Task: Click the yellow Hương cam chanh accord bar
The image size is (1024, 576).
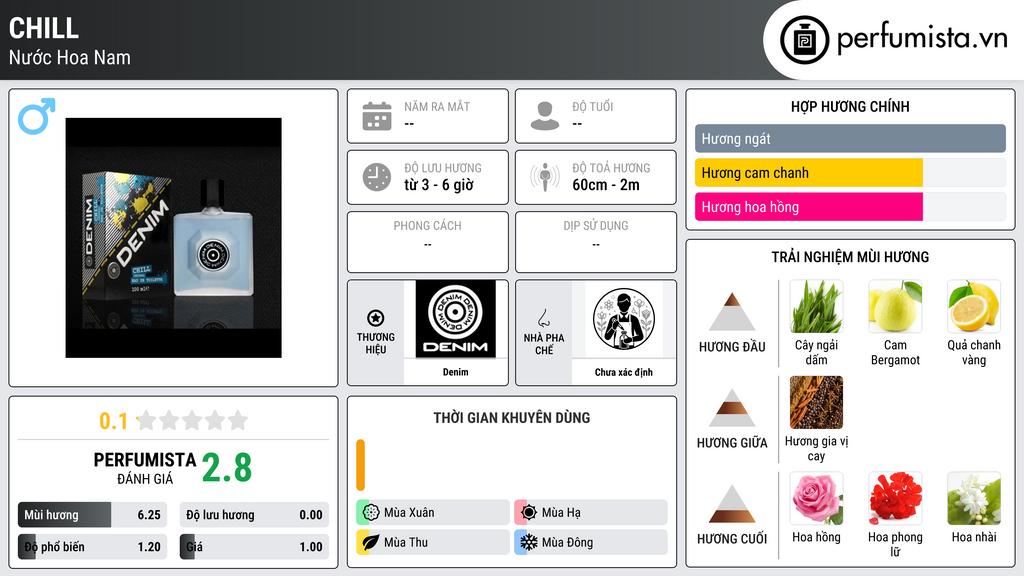Action: point(808,173)
